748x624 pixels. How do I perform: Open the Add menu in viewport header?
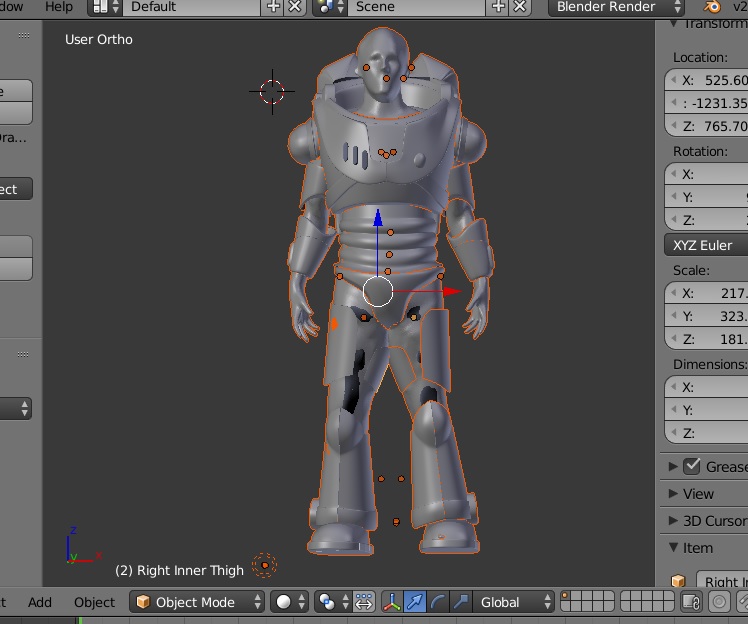[40, 602]
